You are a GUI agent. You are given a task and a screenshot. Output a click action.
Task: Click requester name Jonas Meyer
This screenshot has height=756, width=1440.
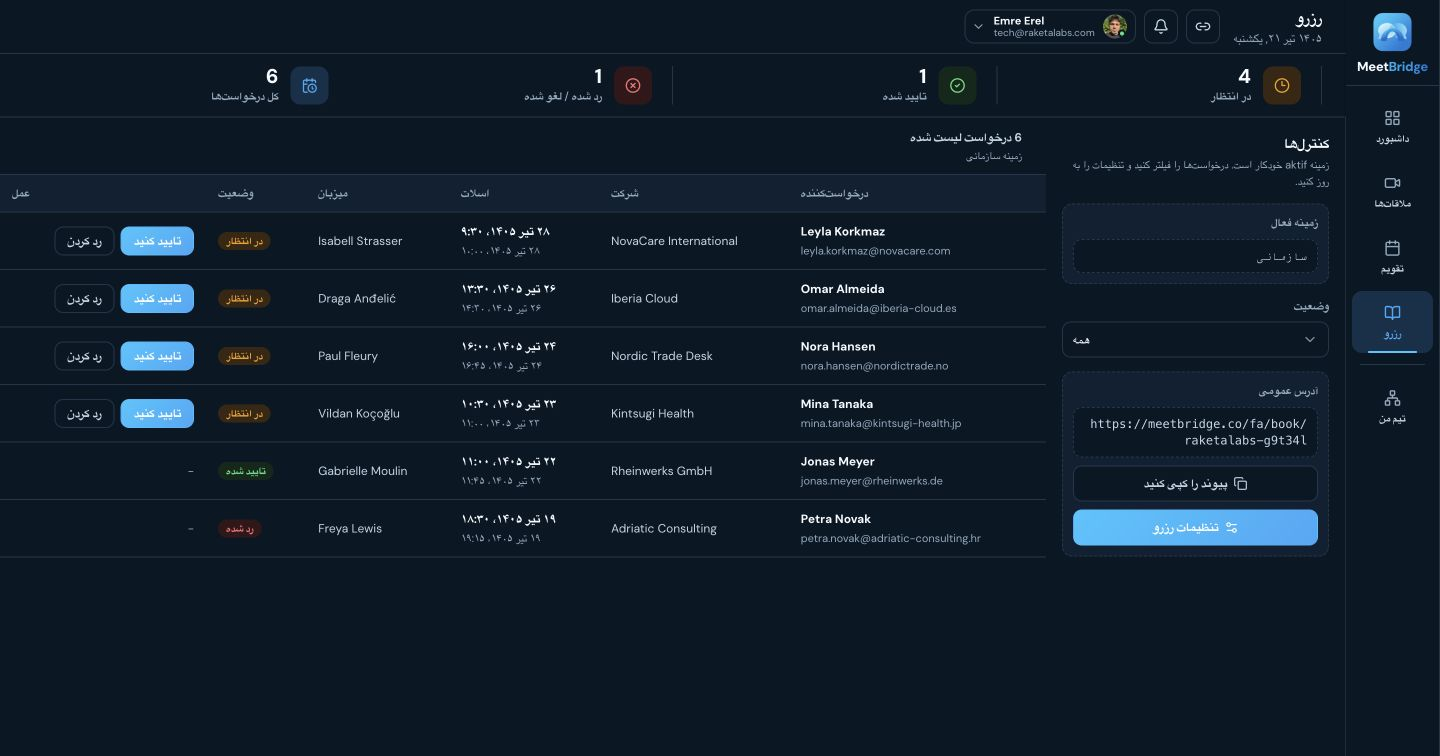pos(838,462)
